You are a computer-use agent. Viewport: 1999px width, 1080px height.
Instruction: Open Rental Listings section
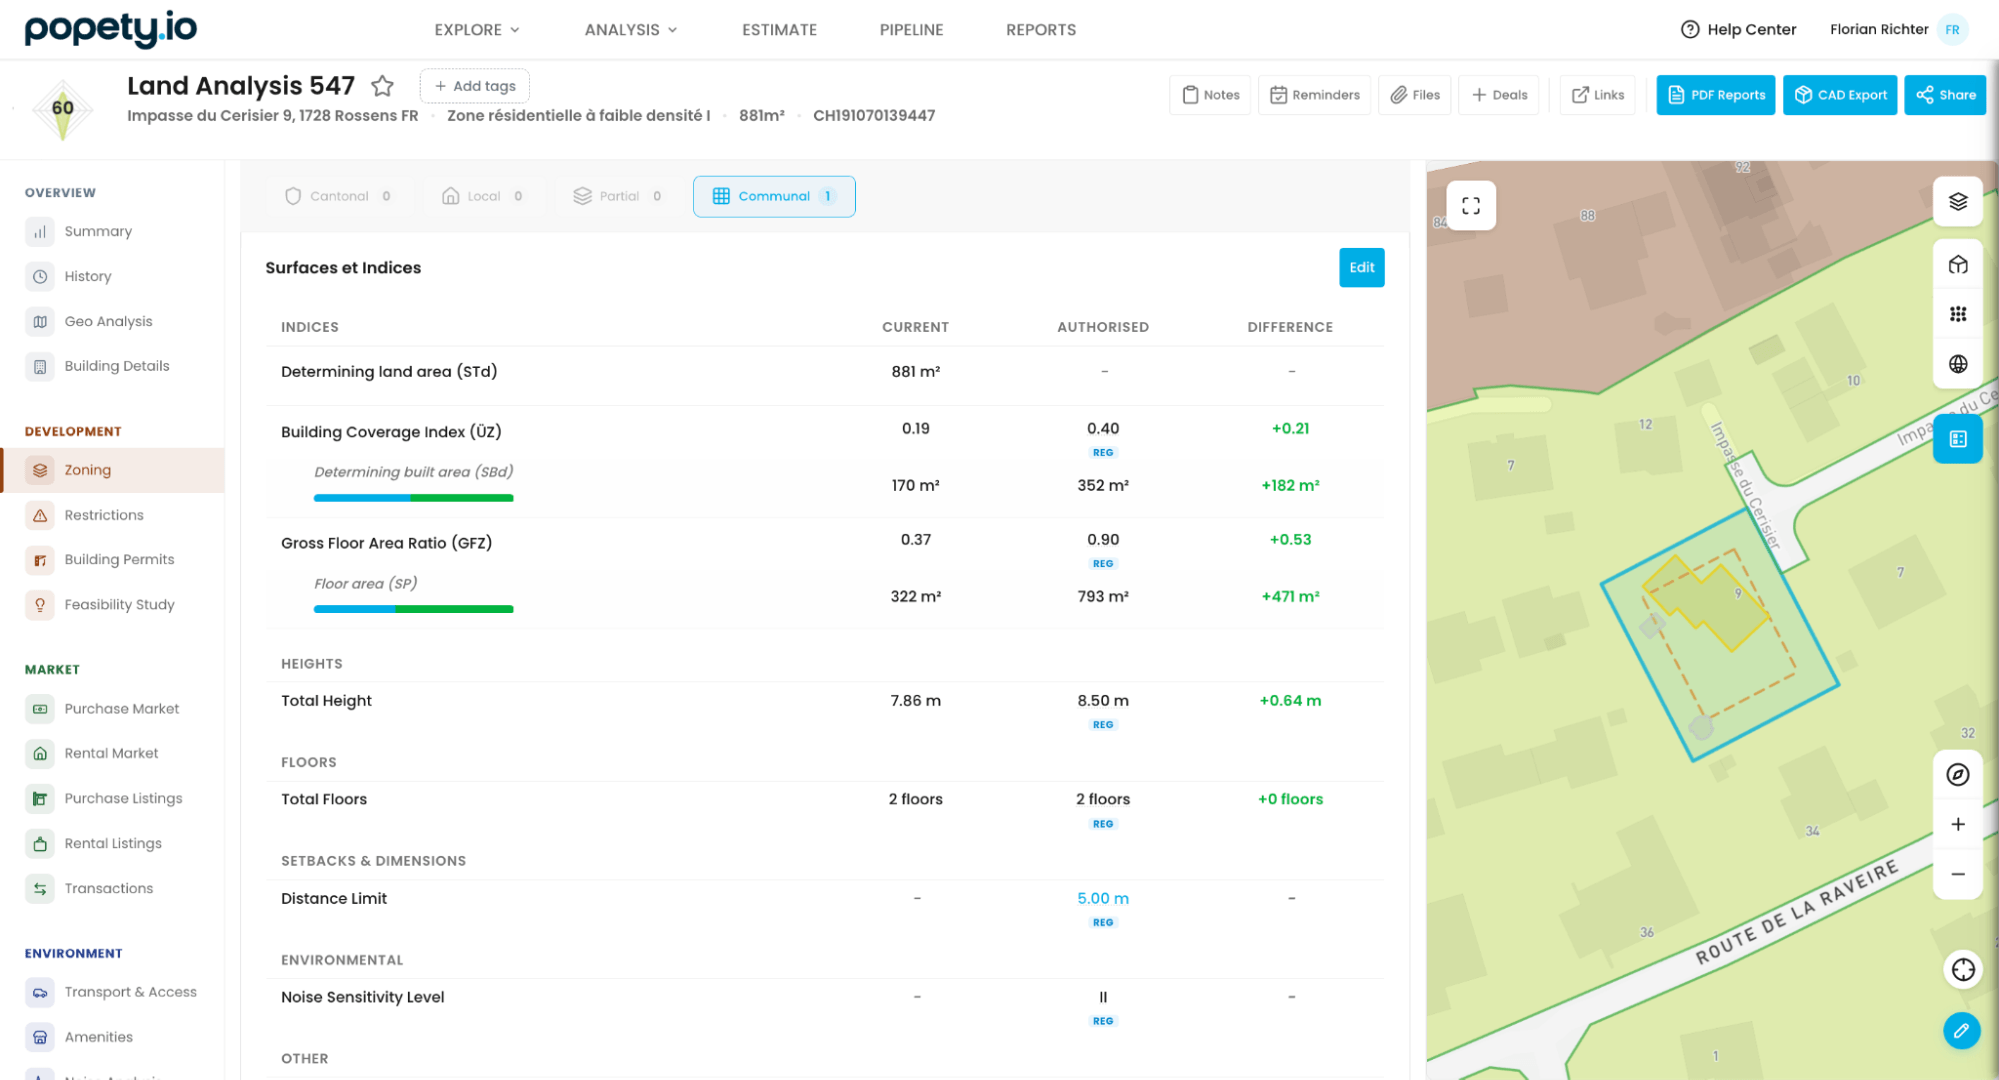[x=112, y=844]
